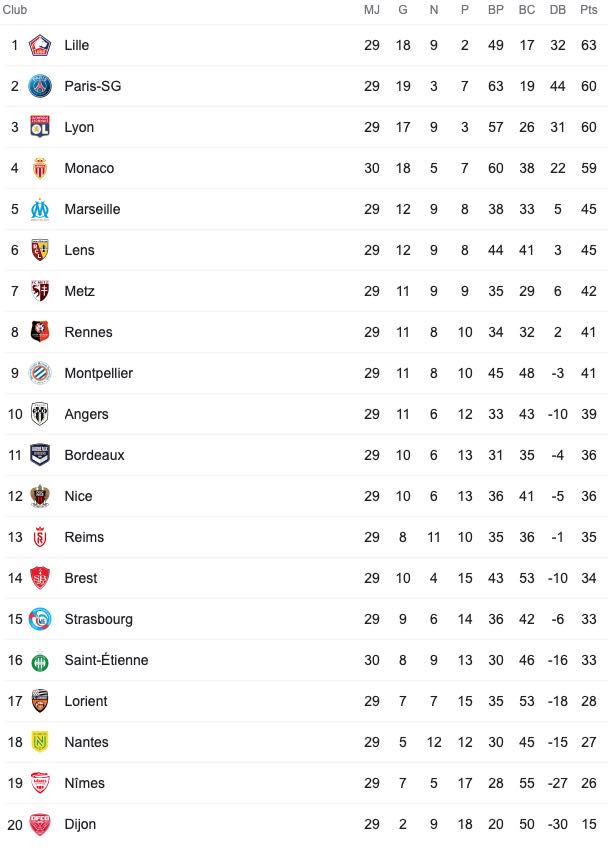The image size is (608, 852).
Task: Open the Paris-SG club logo
Action: [x=40, y=86]
